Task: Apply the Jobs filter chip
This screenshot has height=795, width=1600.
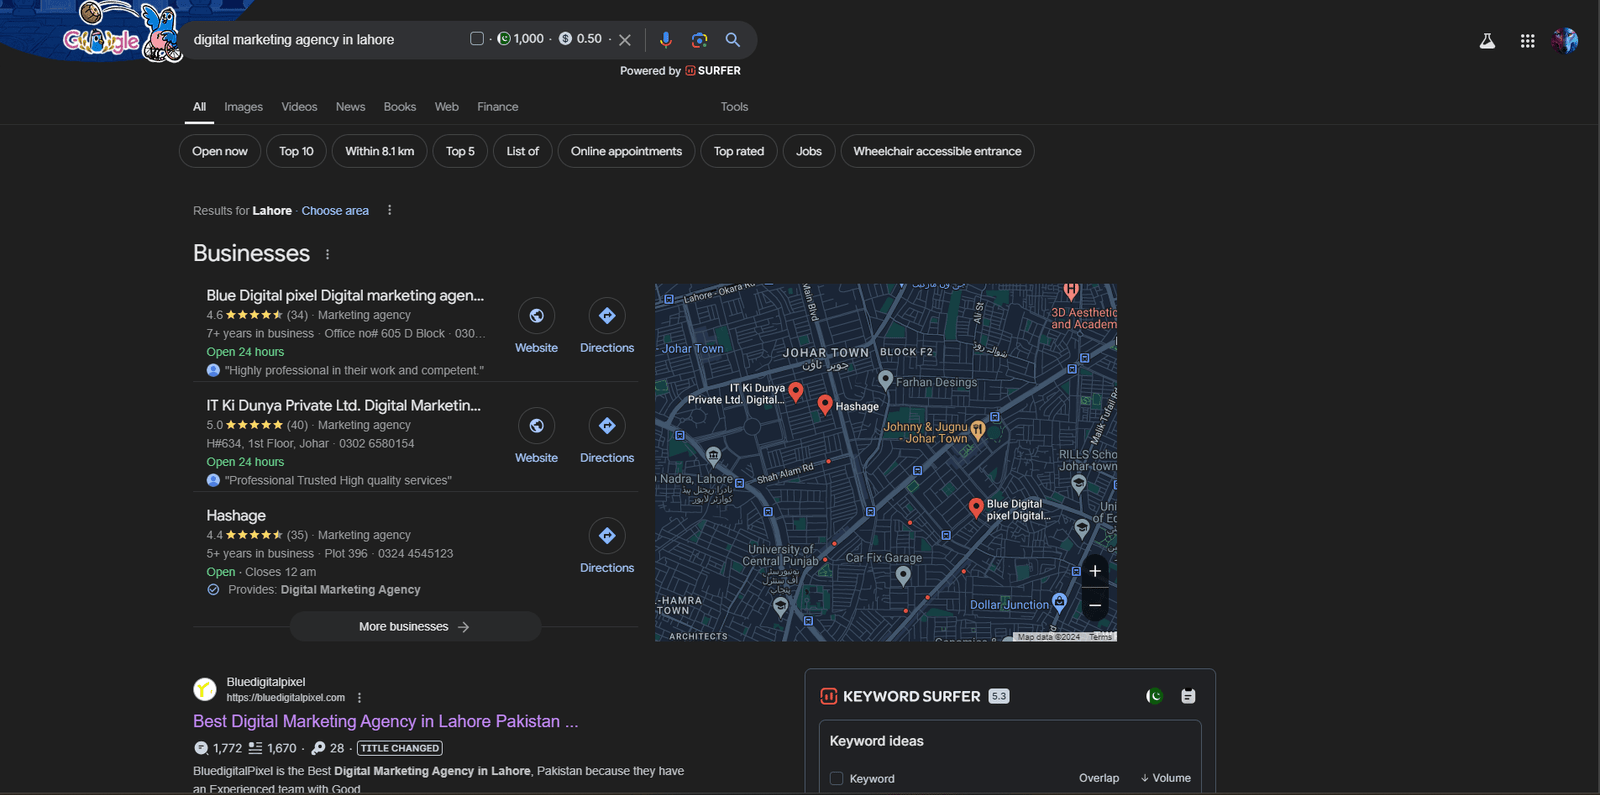Action: tap(809, 151)
